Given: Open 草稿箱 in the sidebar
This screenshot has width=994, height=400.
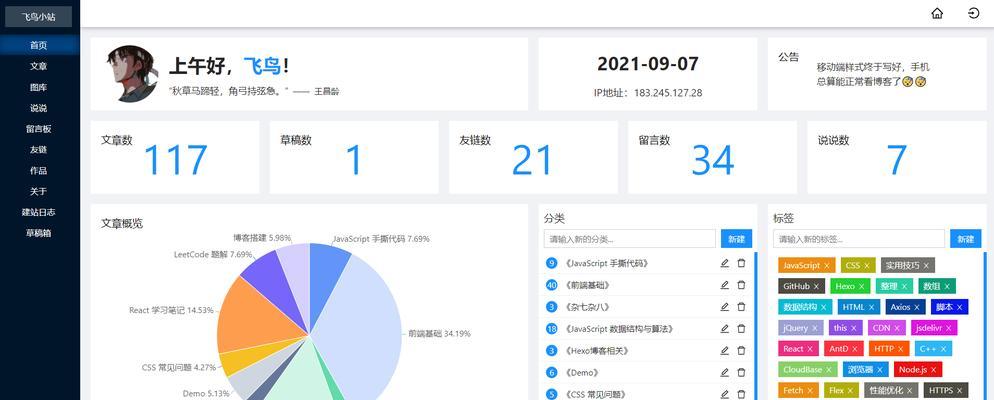Looking at the screenshot, I should coord(39,233).
